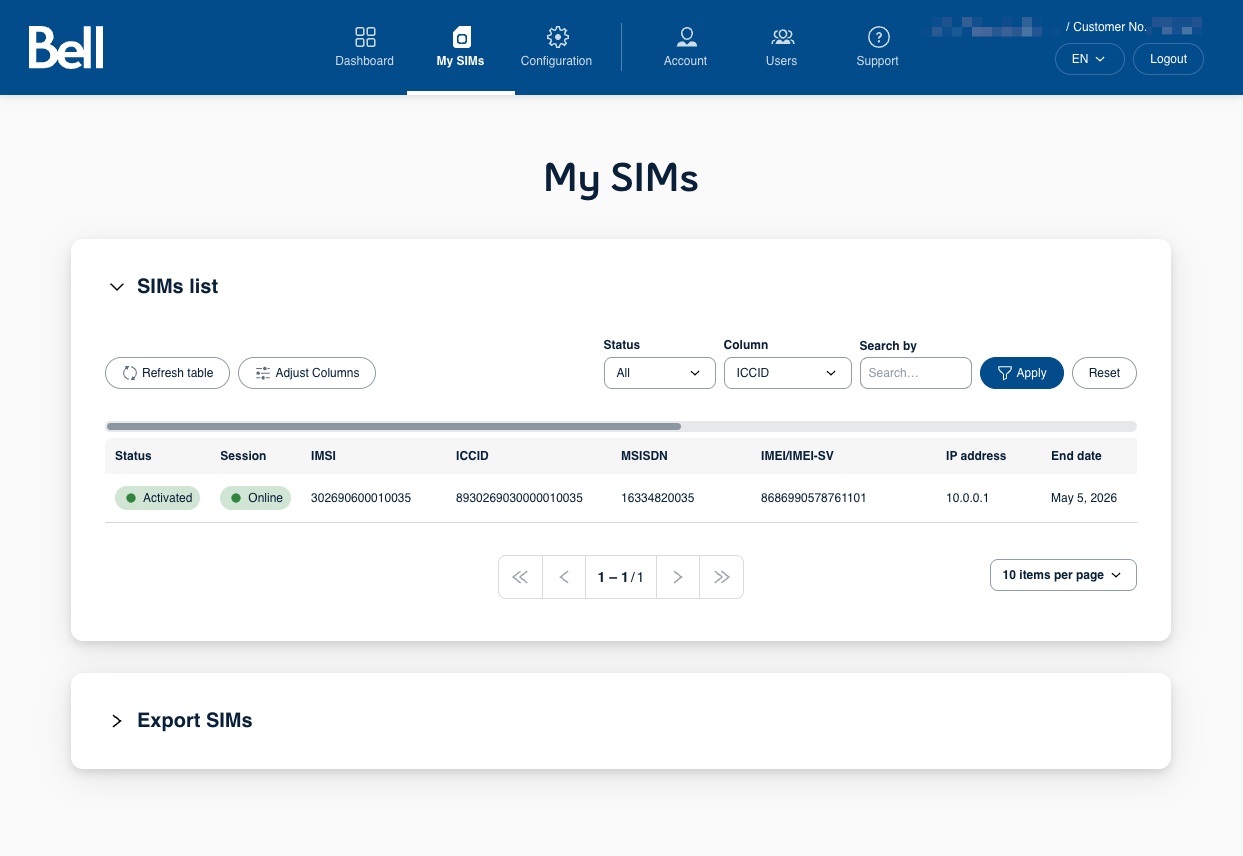Expand the Export SIMs section
The image size is (1243, 856).
(116, 720)
